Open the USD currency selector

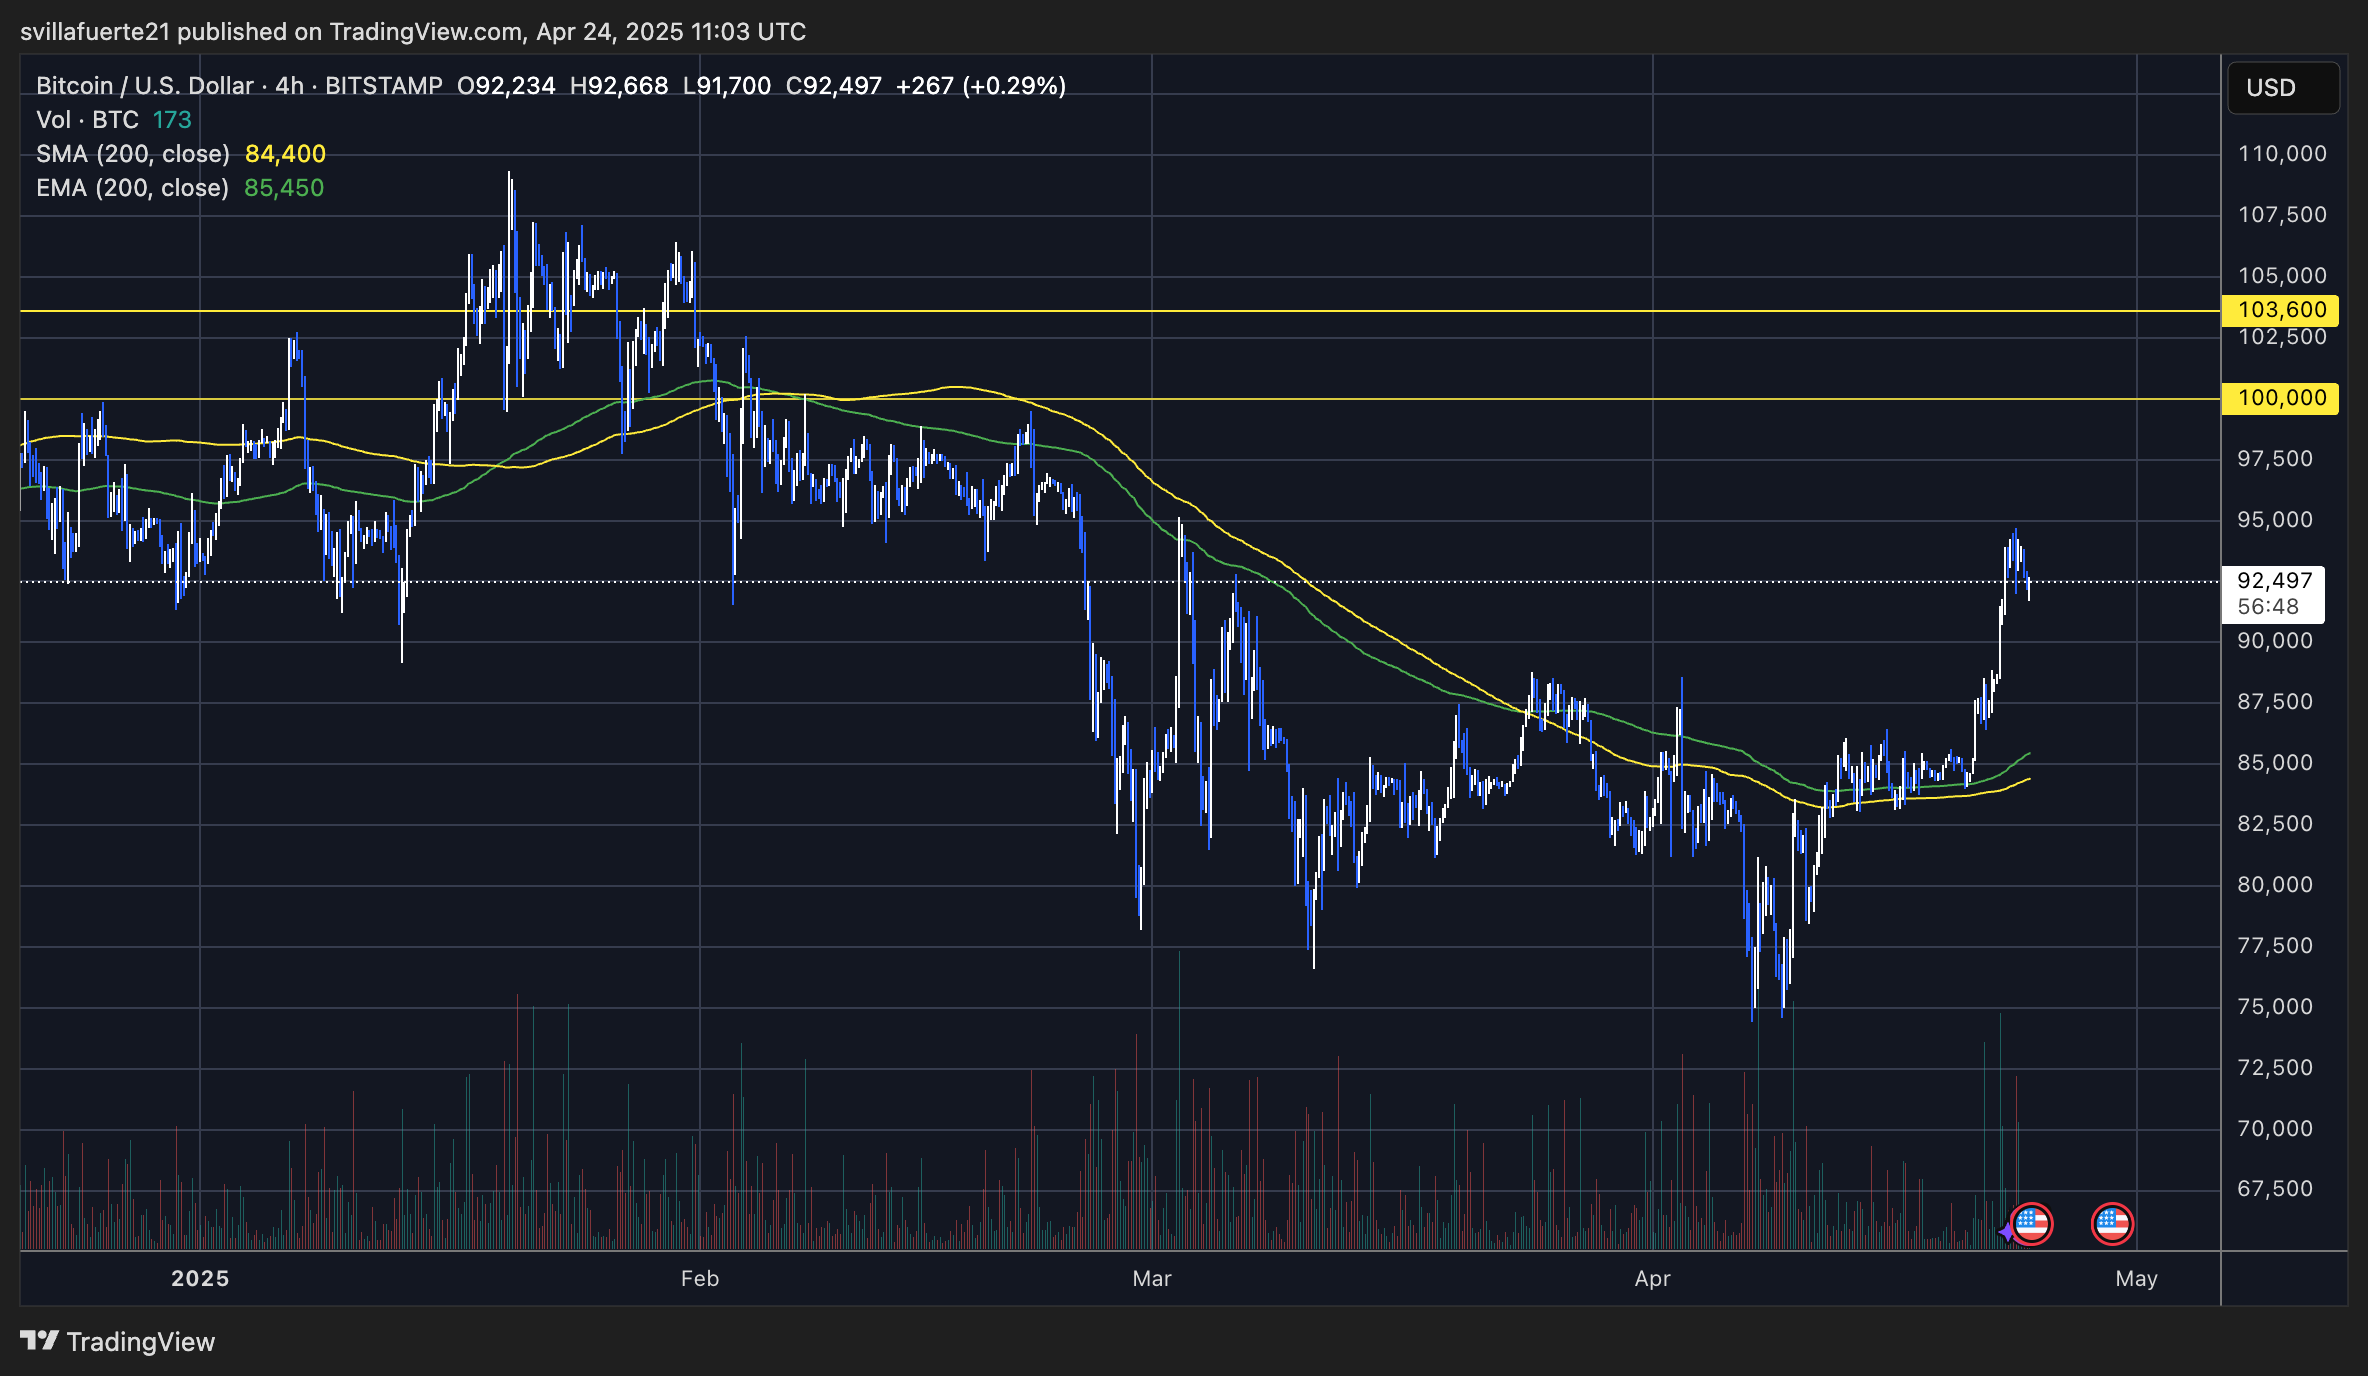click(2282, 88)
